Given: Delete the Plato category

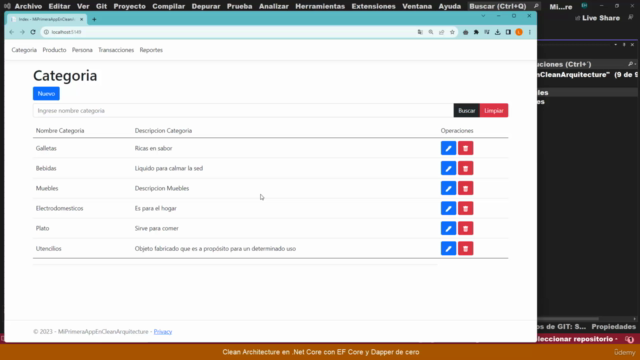Looking at the screenshot, I should pyautogui.click(x=465, y=228).
